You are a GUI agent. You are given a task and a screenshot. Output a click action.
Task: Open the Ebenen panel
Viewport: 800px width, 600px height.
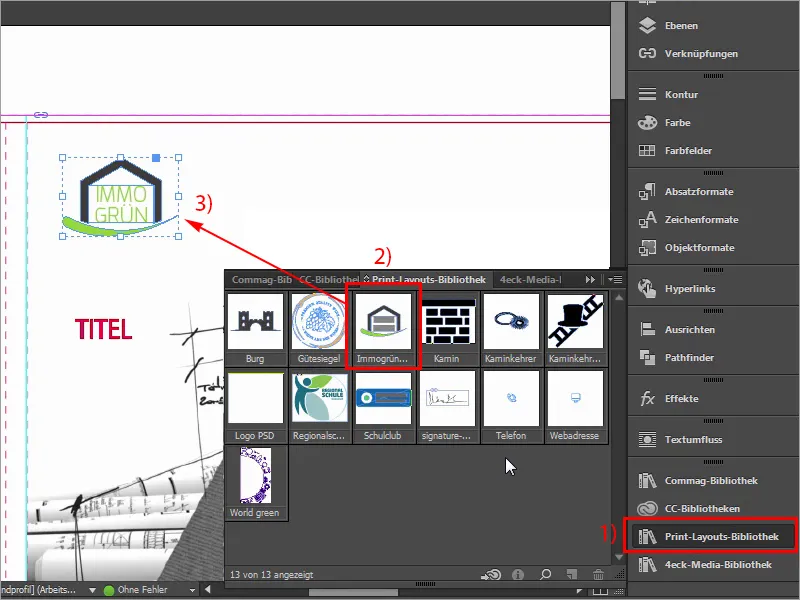[x=679, y=25]
